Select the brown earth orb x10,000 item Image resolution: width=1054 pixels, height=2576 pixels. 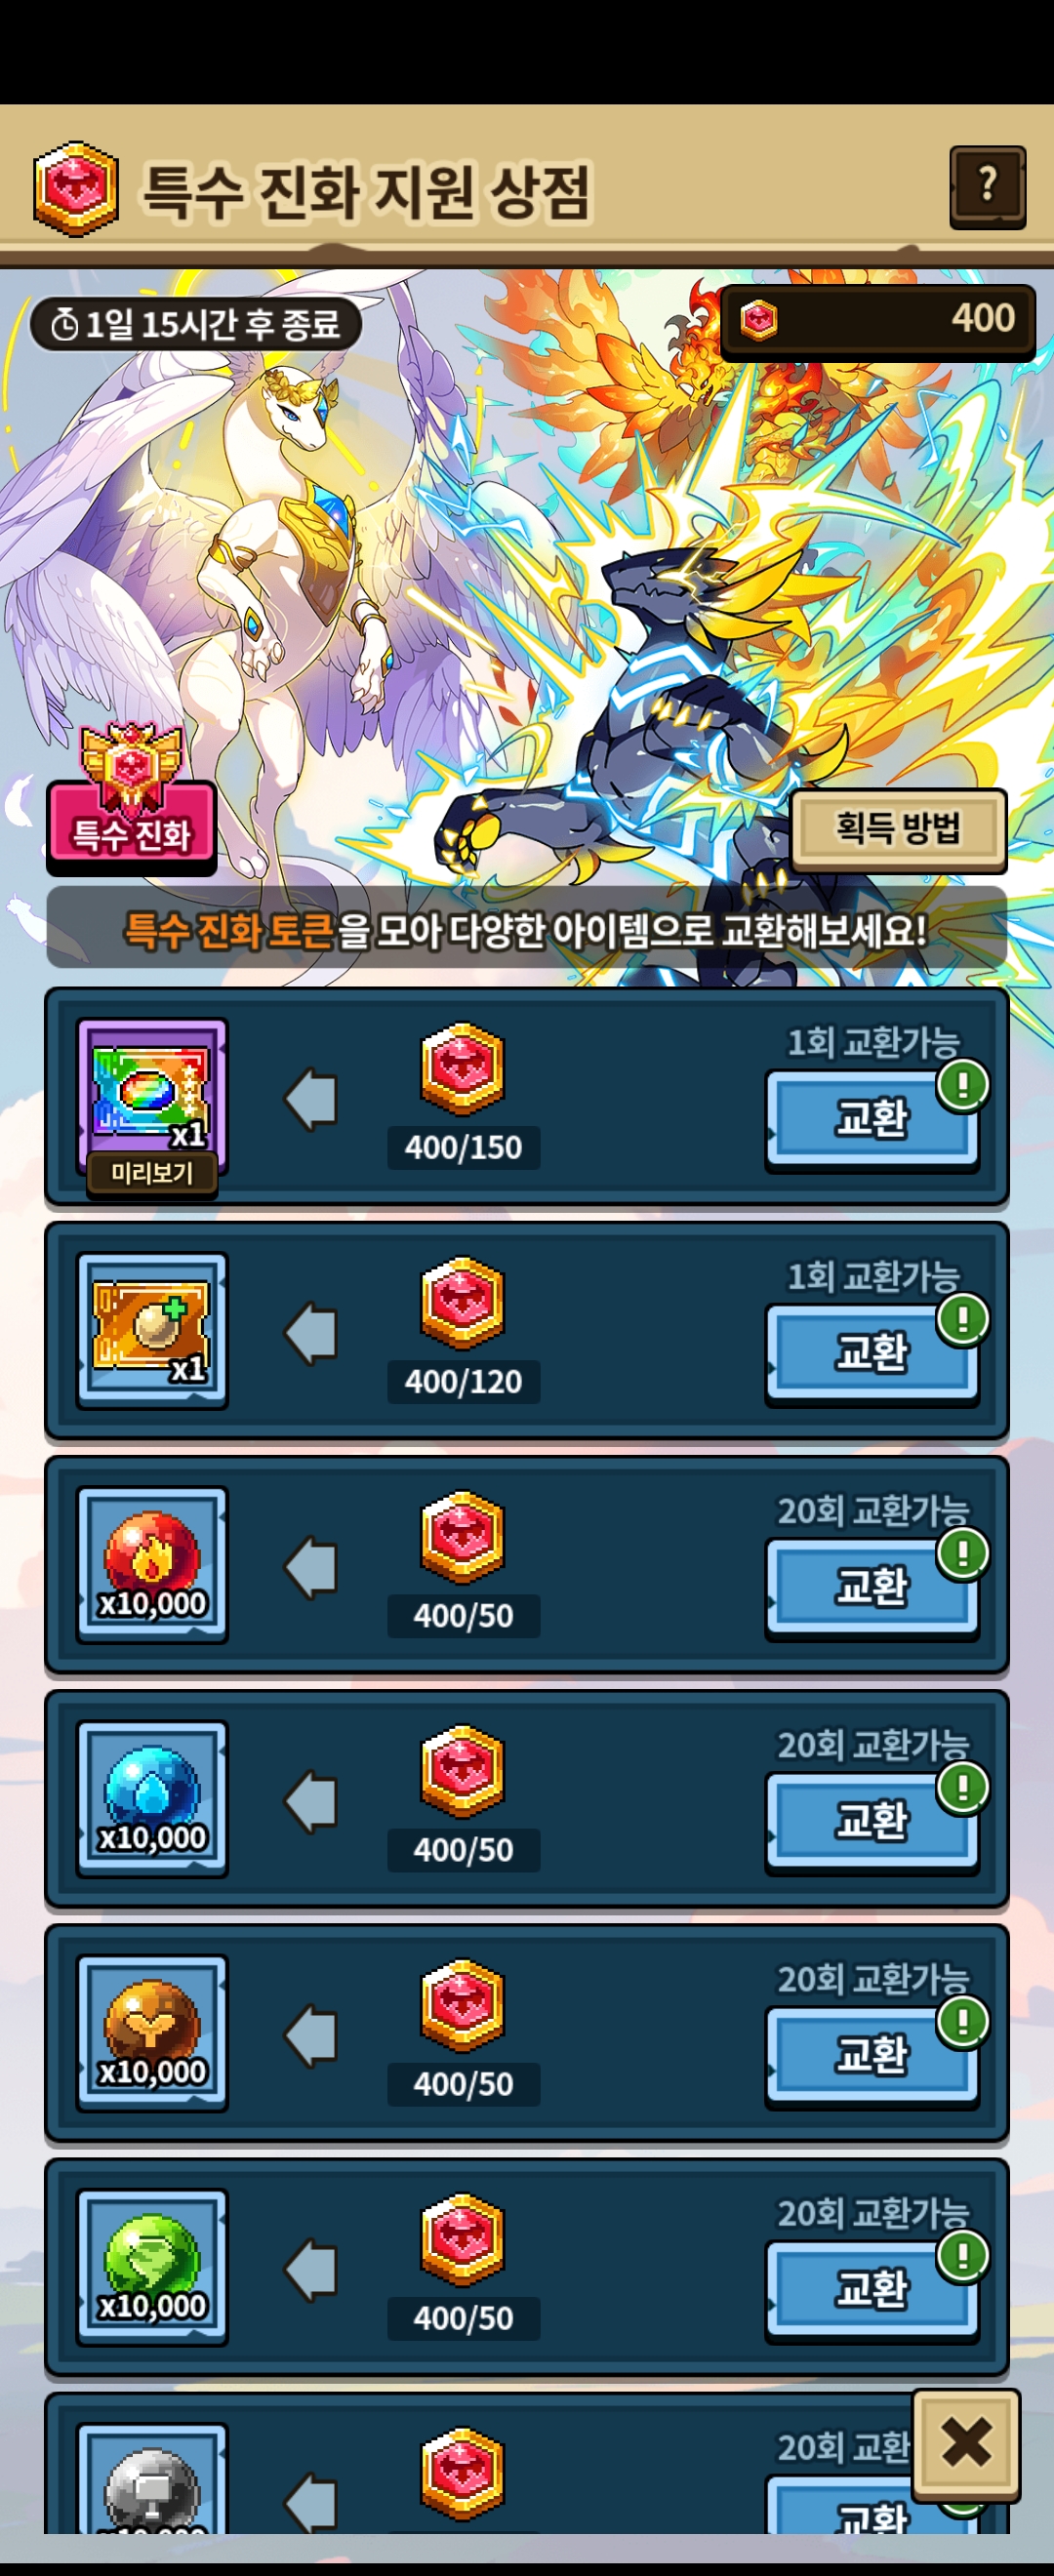152,2032
